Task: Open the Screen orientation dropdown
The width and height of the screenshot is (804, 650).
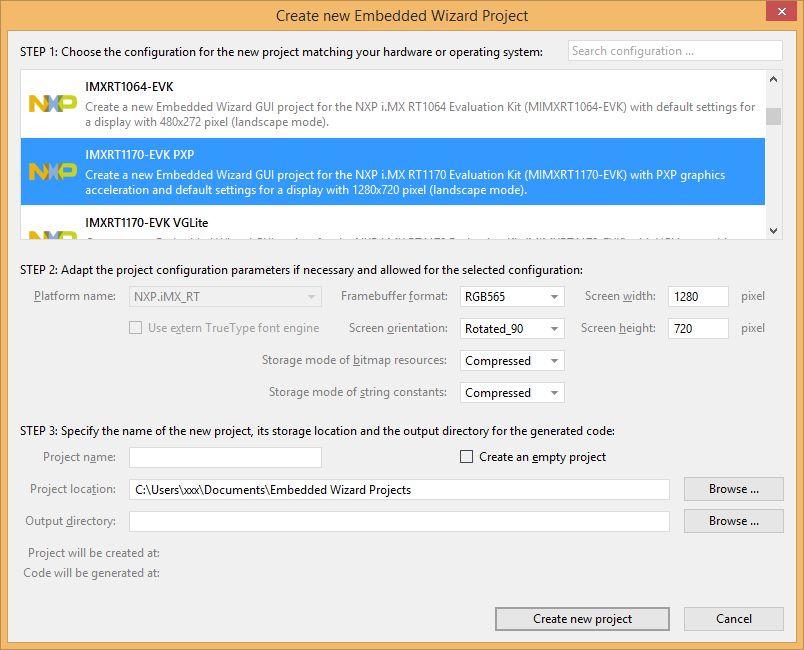Action: [x=512, y=328]
